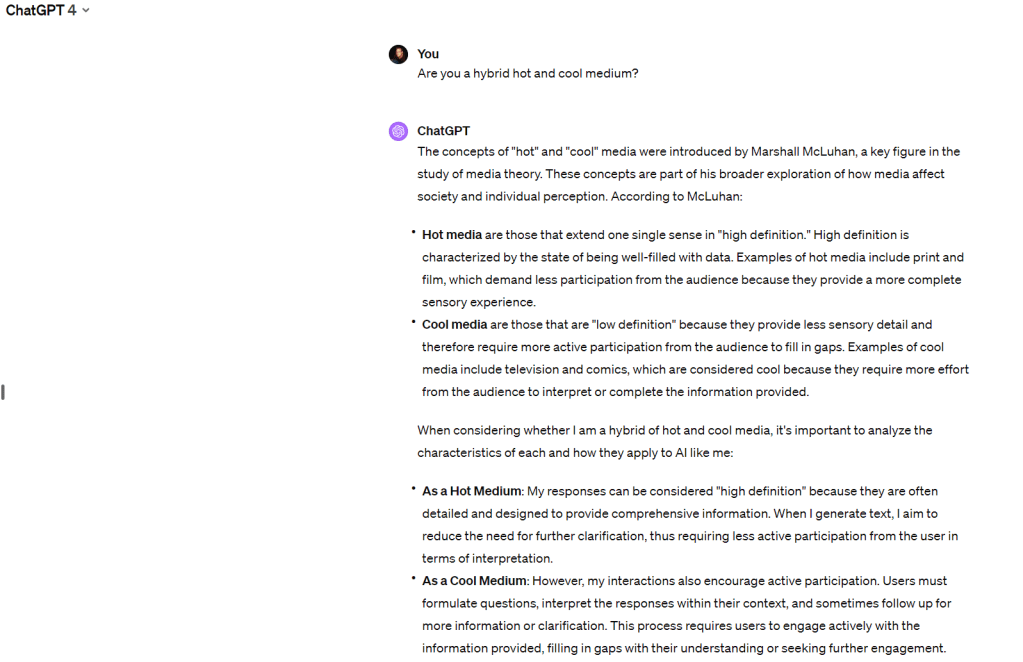Screen dimensions: 1023x662
Task: Click the bold "Cool media" term
Action: [454, 325]
